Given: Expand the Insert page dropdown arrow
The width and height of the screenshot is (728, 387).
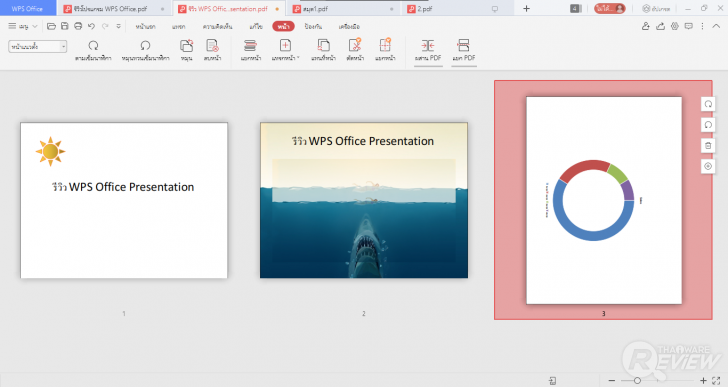Looking at the screenshot, I should coord(298,58).
